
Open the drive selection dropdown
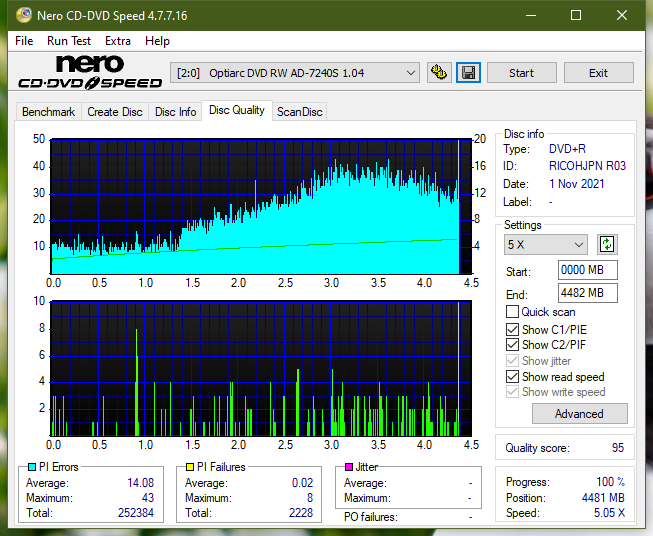294,73
